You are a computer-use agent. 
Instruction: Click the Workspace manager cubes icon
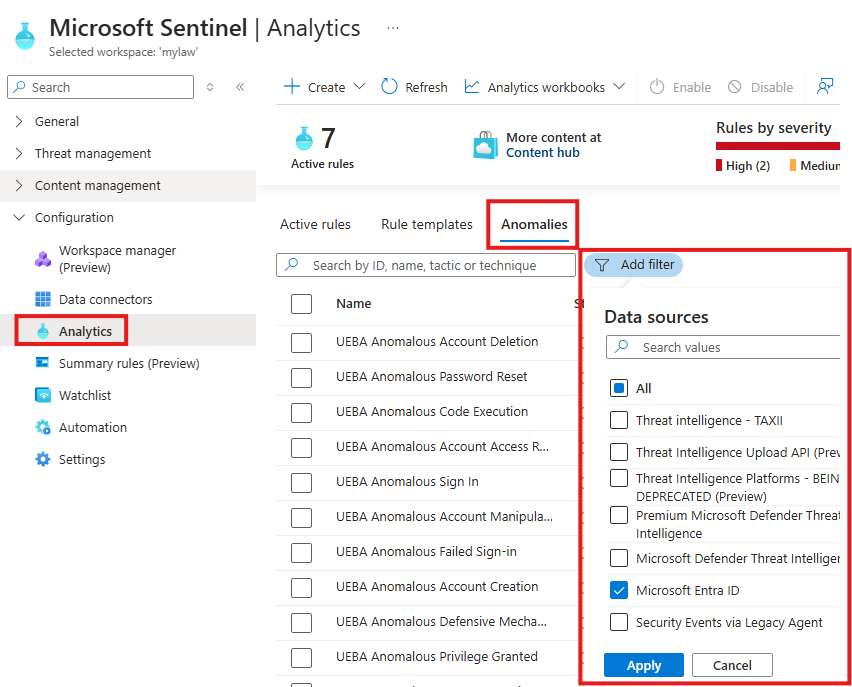(x=43, y=259)
